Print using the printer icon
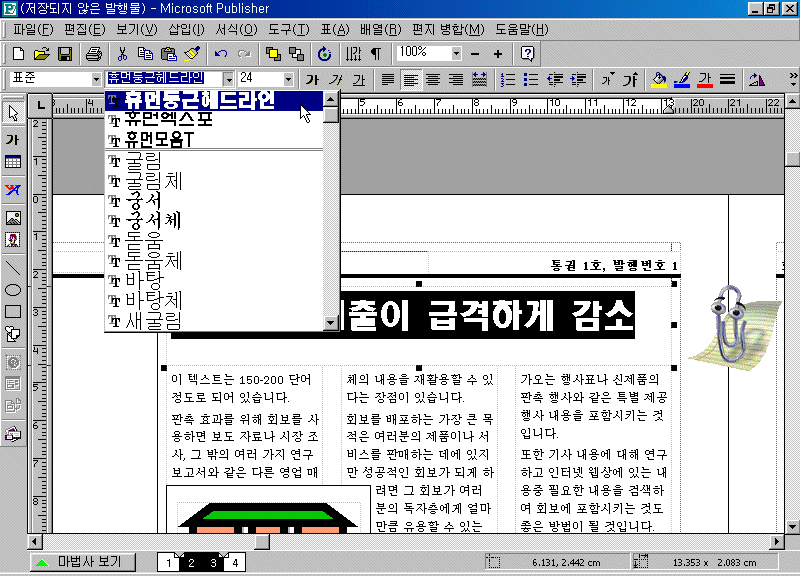 (x=94, y=54)
